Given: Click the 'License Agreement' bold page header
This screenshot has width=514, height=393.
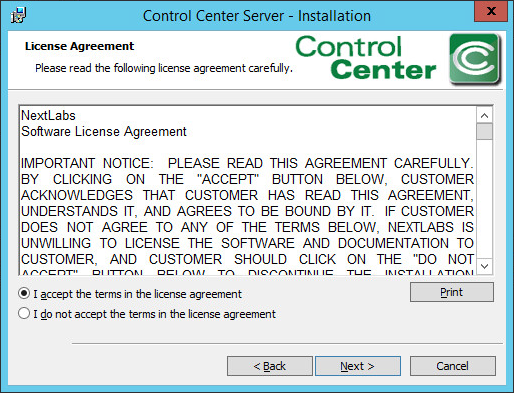Looking at the screenshot, I should coord(79,46).
